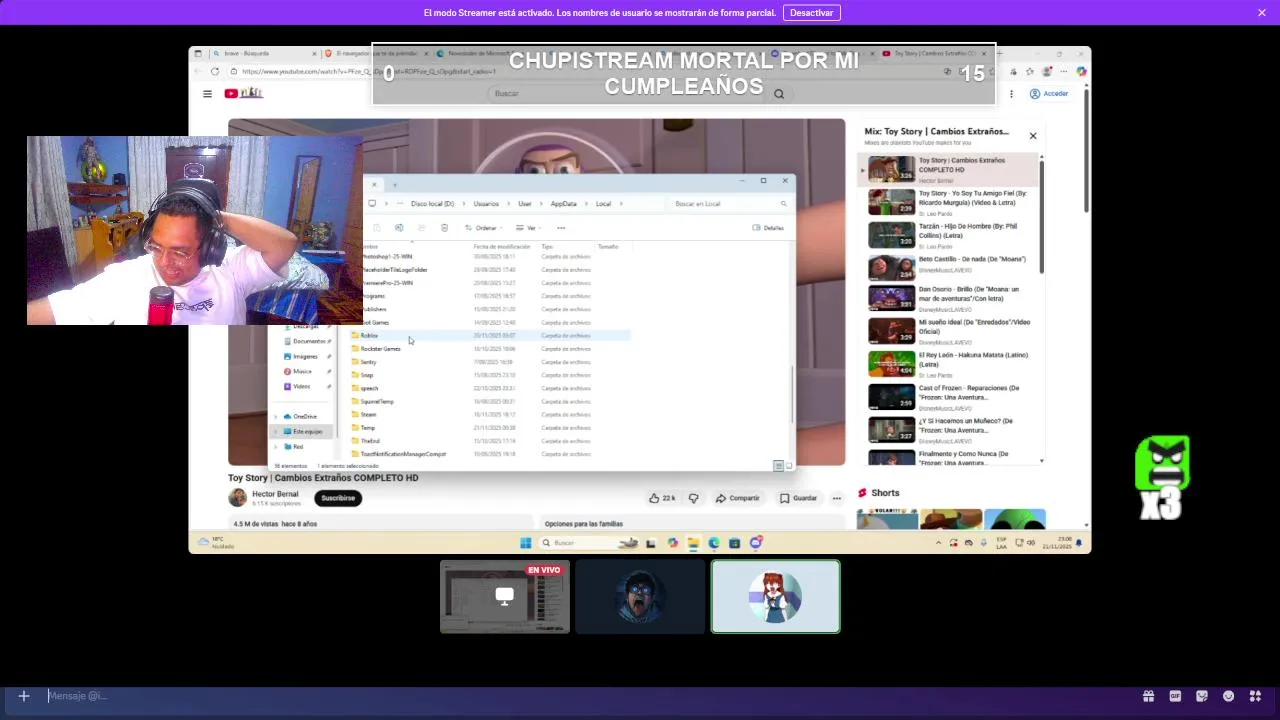Image resolution: width=1280 pixels, height=720 pixels.
Task: Click the Mensaje chat input field
Action: [x=590, y=696]
